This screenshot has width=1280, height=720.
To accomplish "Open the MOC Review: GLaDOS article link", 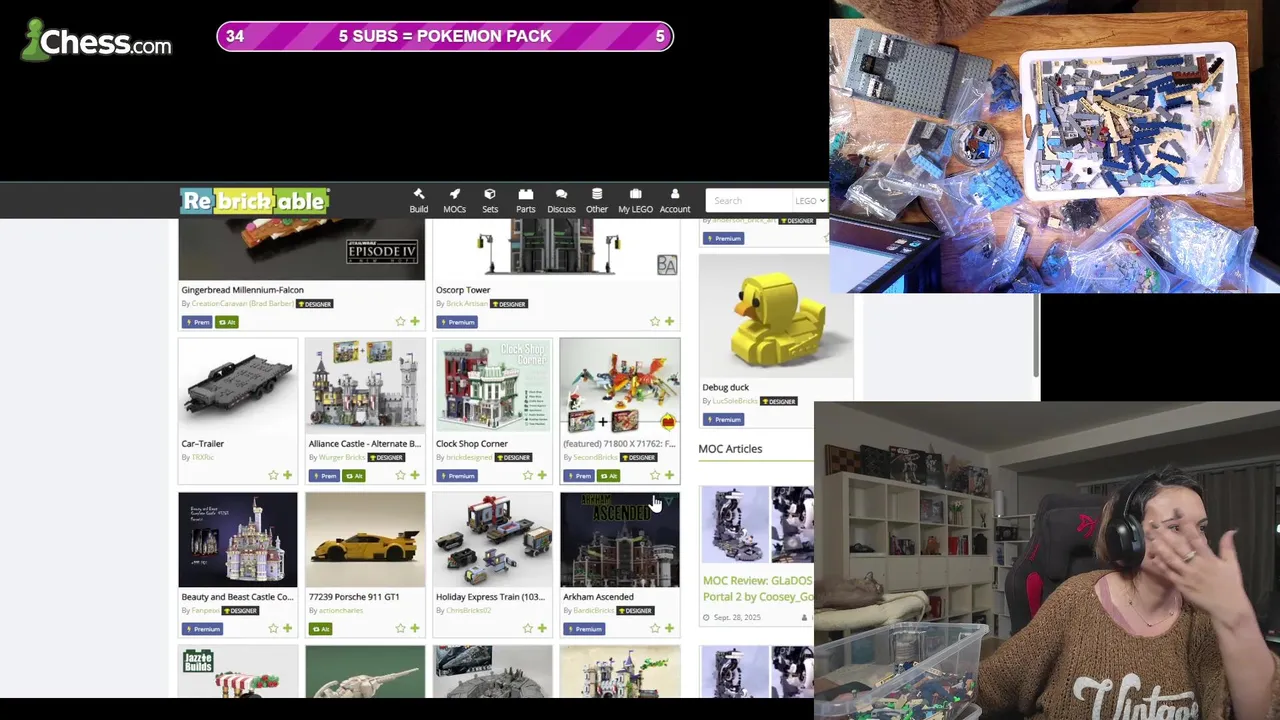I will pos(758,588).
